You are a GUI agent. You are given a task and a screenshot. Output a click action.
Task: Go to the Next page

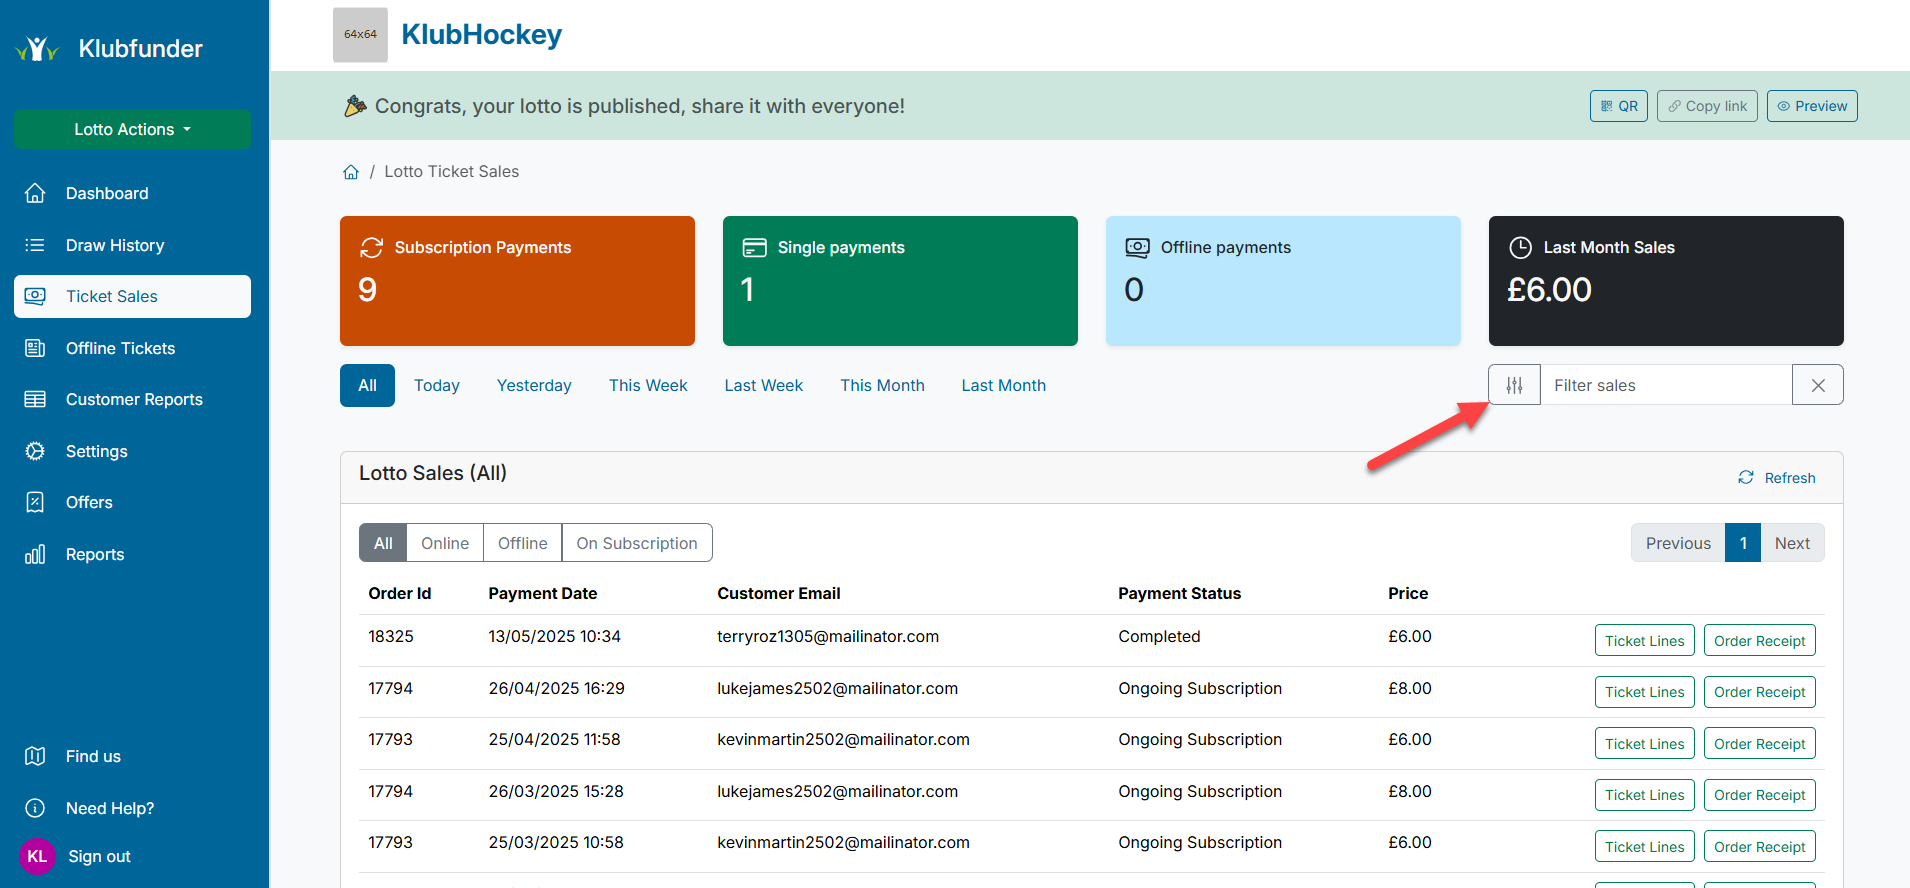coord(1792,543)
